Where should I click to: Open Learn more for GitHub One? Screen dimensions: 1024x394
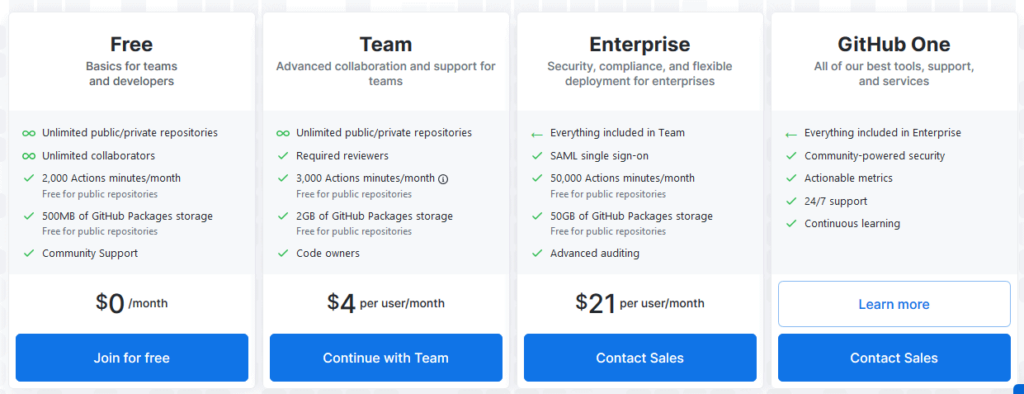[x=894, y=304]
